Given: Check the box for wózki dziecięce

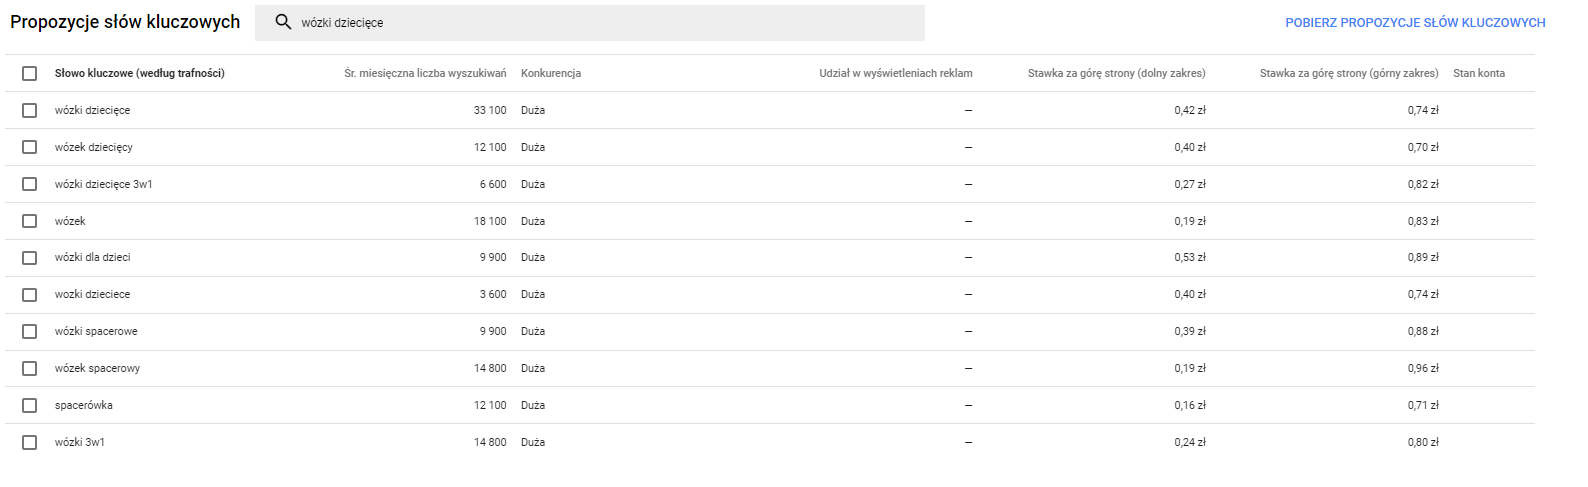Looking at the screenshot, I should tap(30, 110).
